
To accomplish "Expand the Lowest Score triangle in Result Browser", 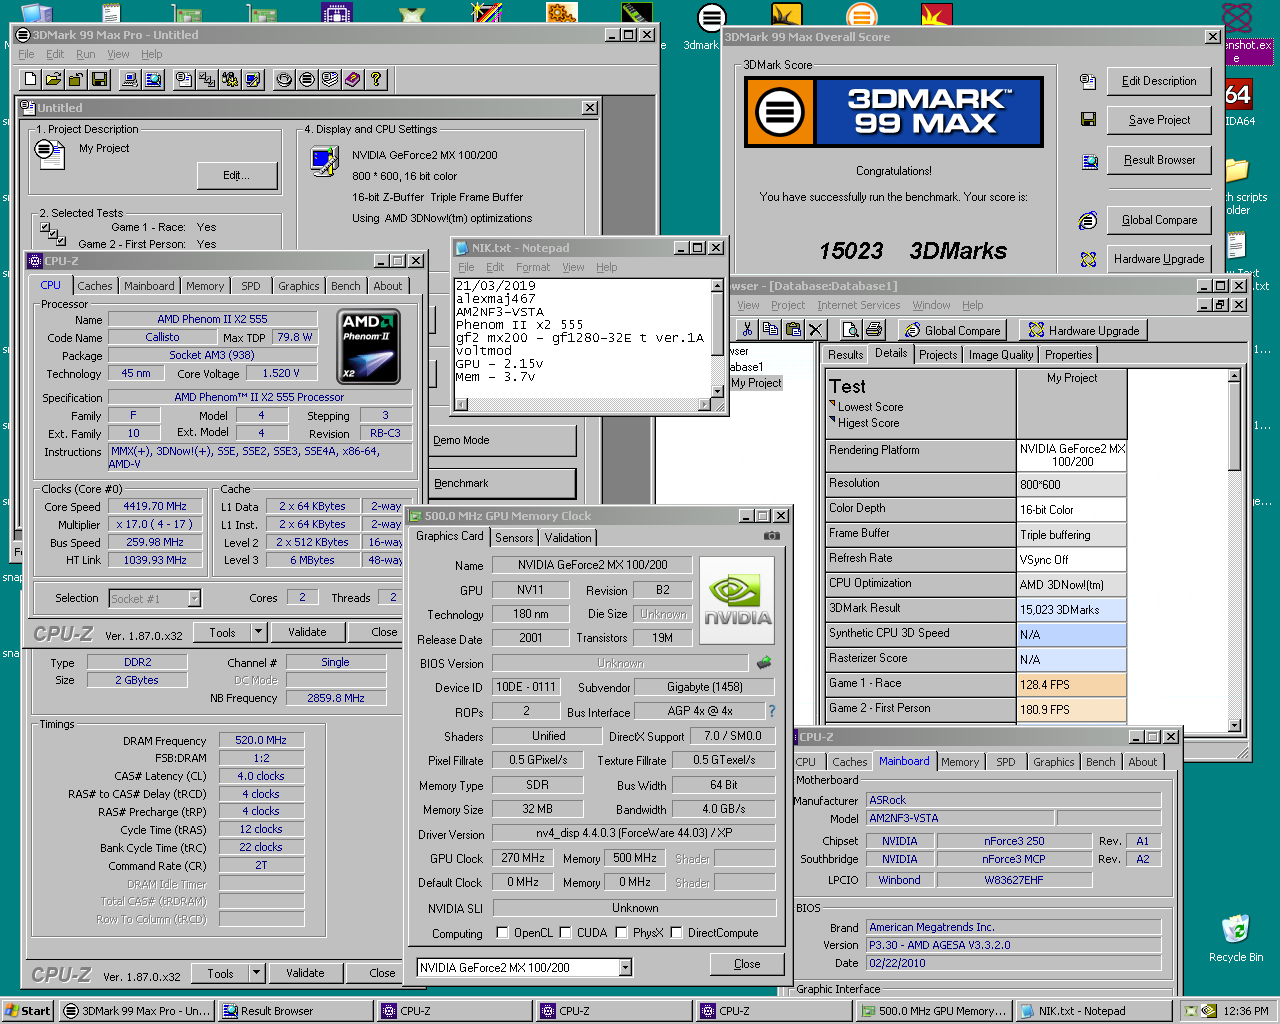I will (832, 404).
